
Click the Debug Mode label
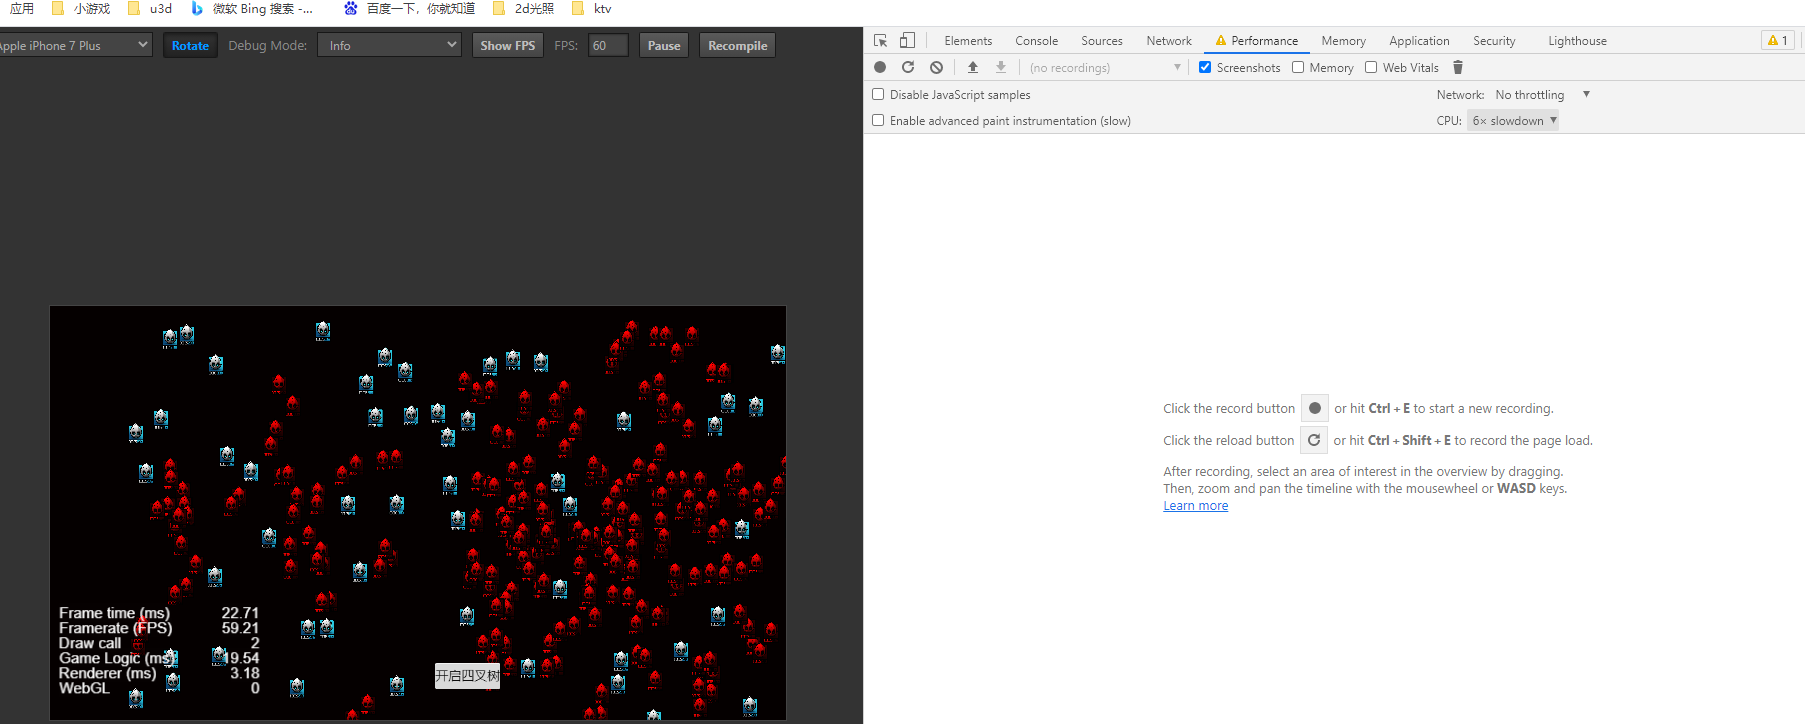coord(267,45)
